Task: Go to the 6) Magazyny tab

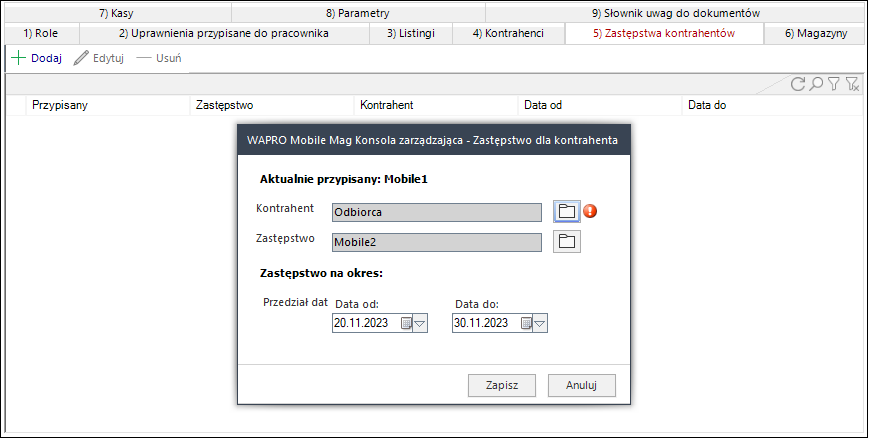Action: (815, 34)
